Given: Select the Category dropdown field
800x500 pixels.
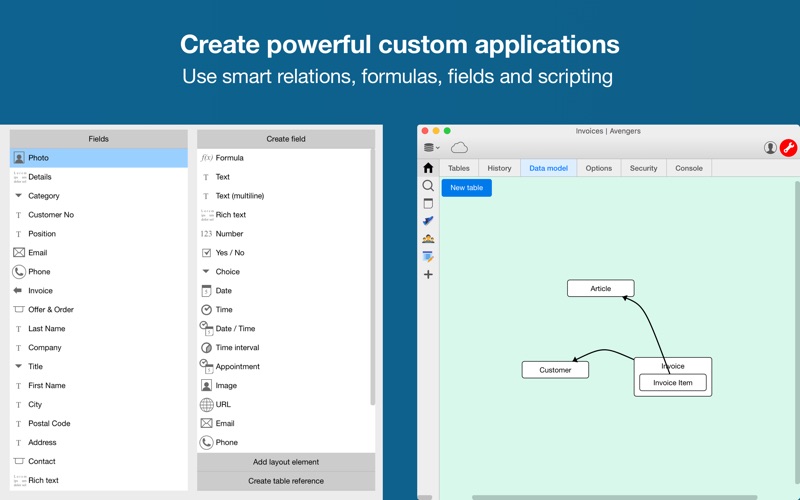Looking at the screenshot, I should pyautogui.click(x=43, y=196).
